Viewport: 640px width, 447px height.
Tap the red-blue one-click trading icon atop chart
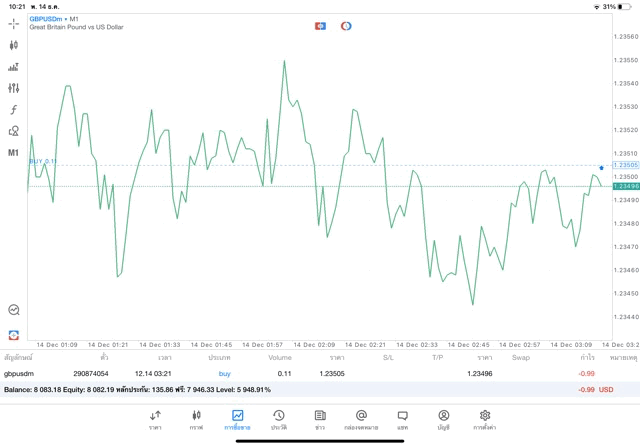pos(320,26)
